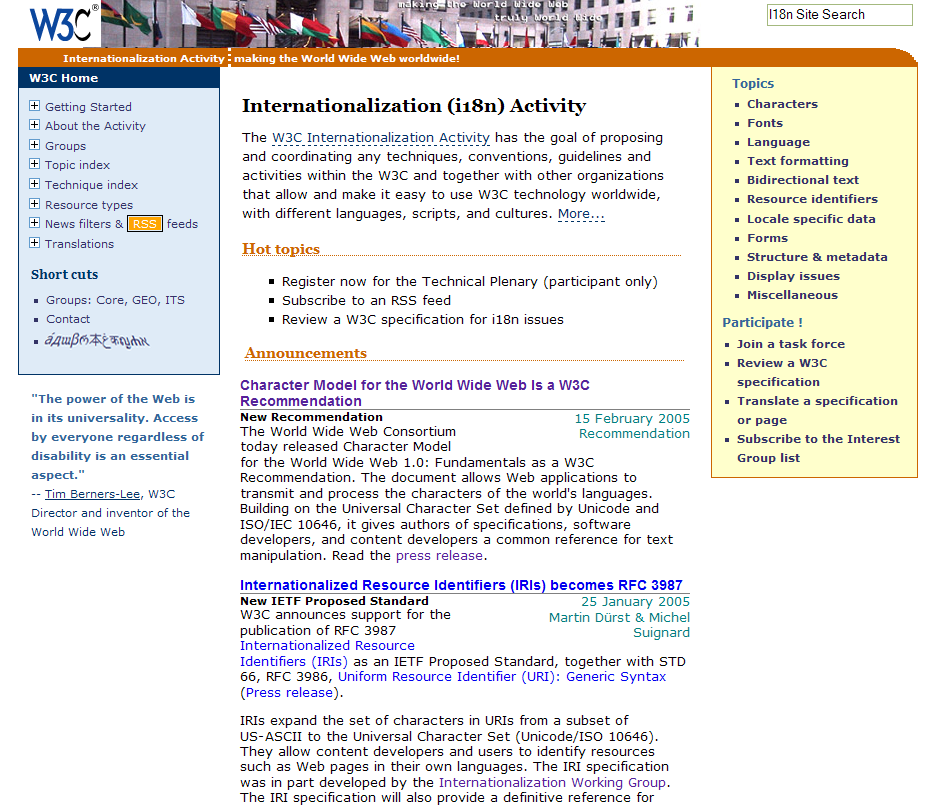Open the Topic index menu item
The width and height of the screenshot is (937, 808).
coord(78,165)
